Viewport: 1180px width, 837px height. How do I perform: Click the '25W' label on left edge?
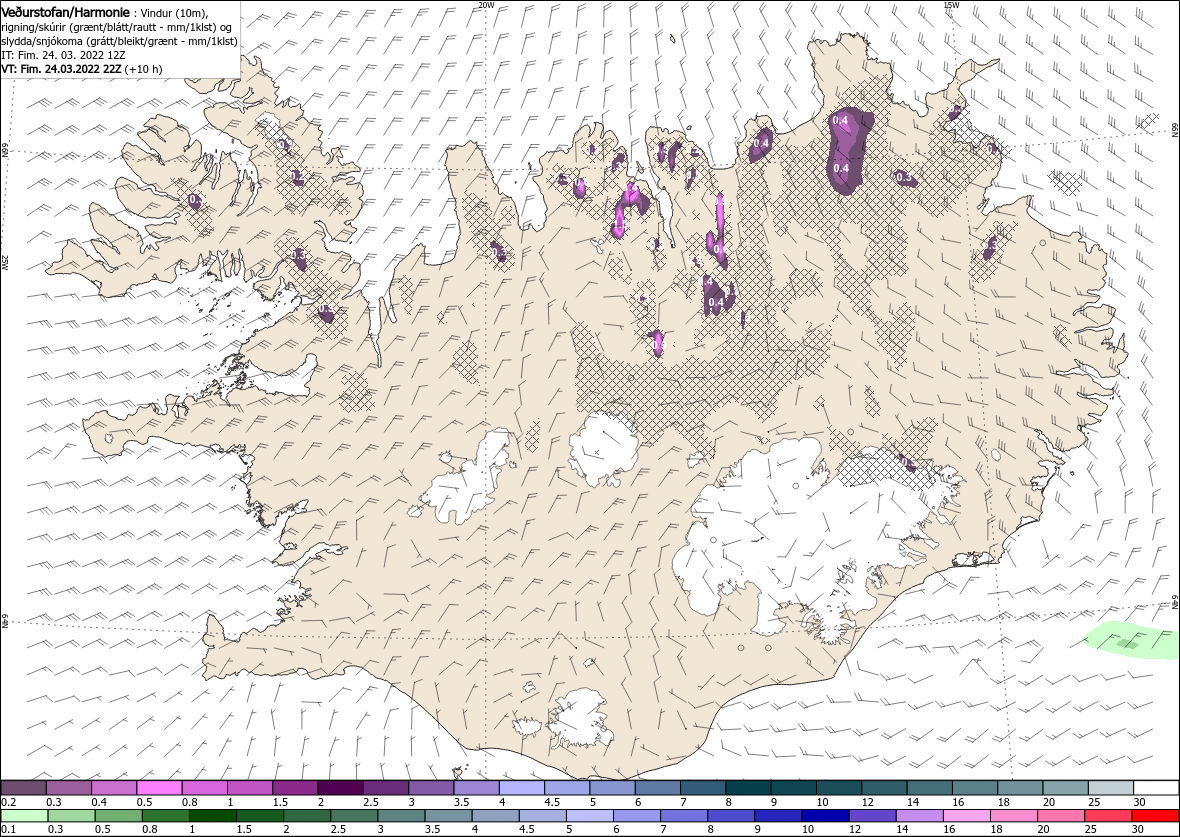(5, 263)
